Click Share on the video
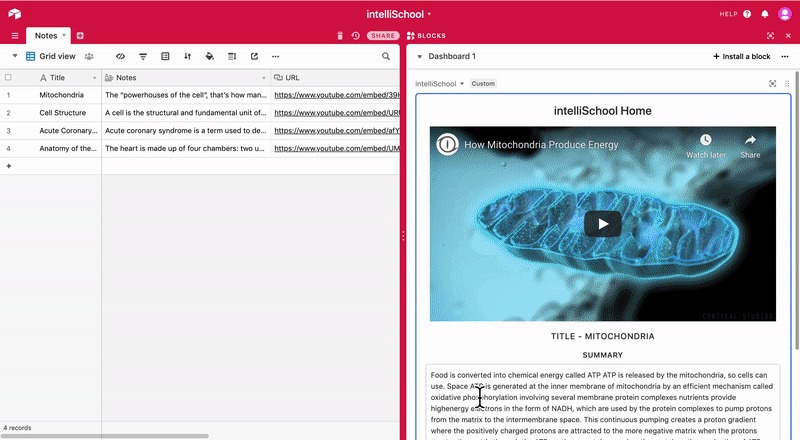This screenshot has width=800, height=440. pyautogui.click(x=750, y=146)
